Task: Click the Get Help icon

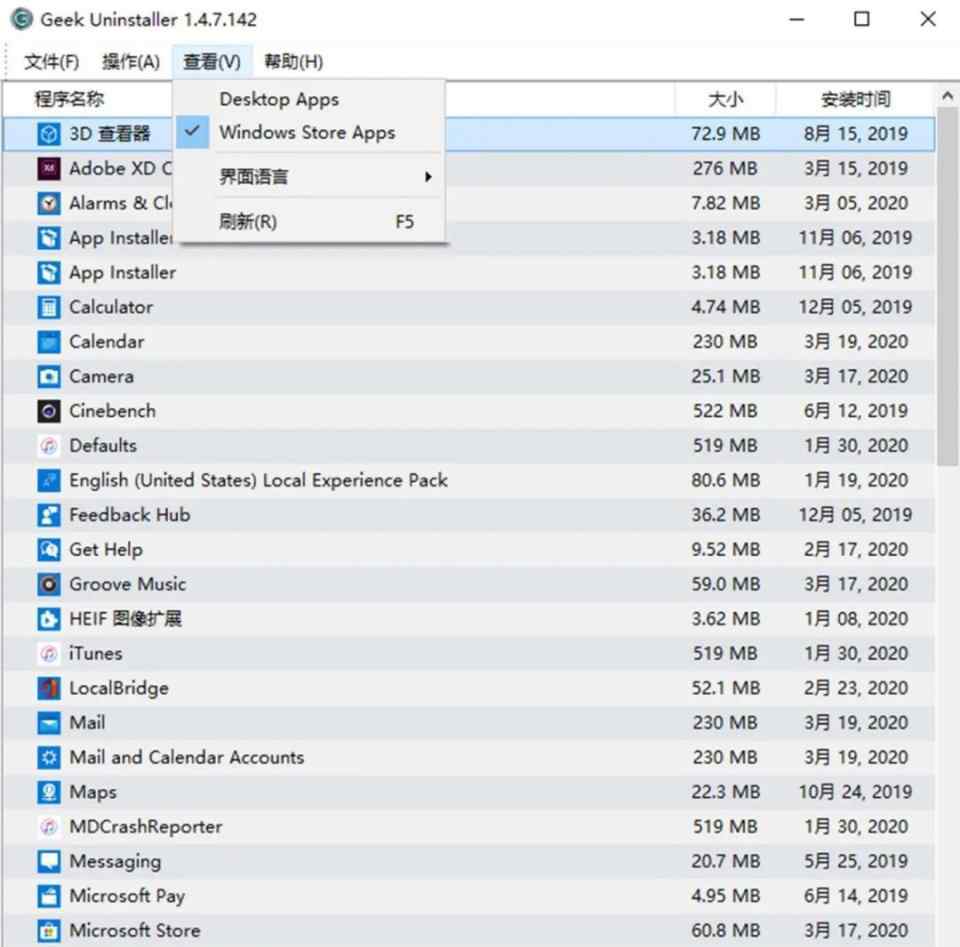Action: (48, 549)
